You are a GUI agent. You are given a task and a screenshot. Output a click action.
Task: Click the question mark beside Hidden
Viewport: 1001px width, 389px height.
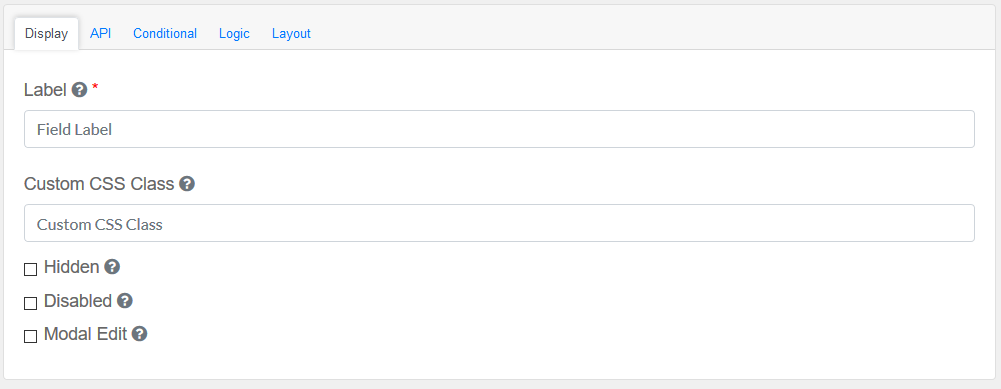coord(112,267)
